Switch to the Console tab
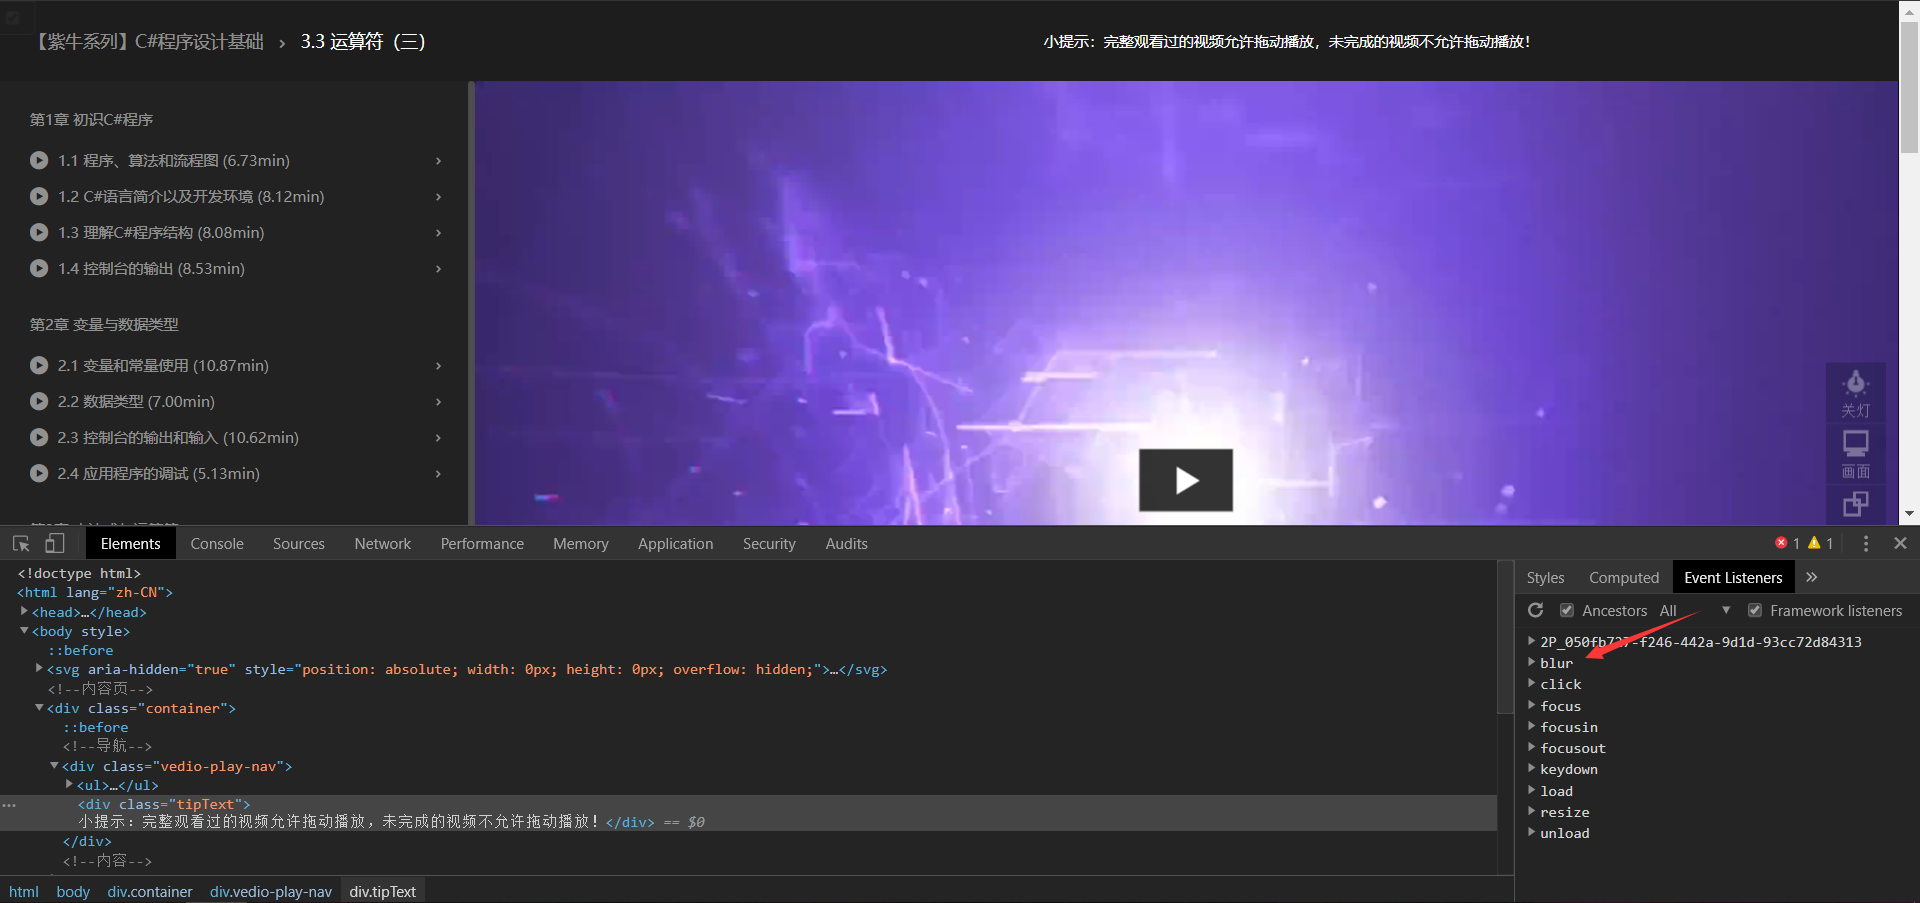The height and width of the screenshot is (903, 1920). pos(217,543)
